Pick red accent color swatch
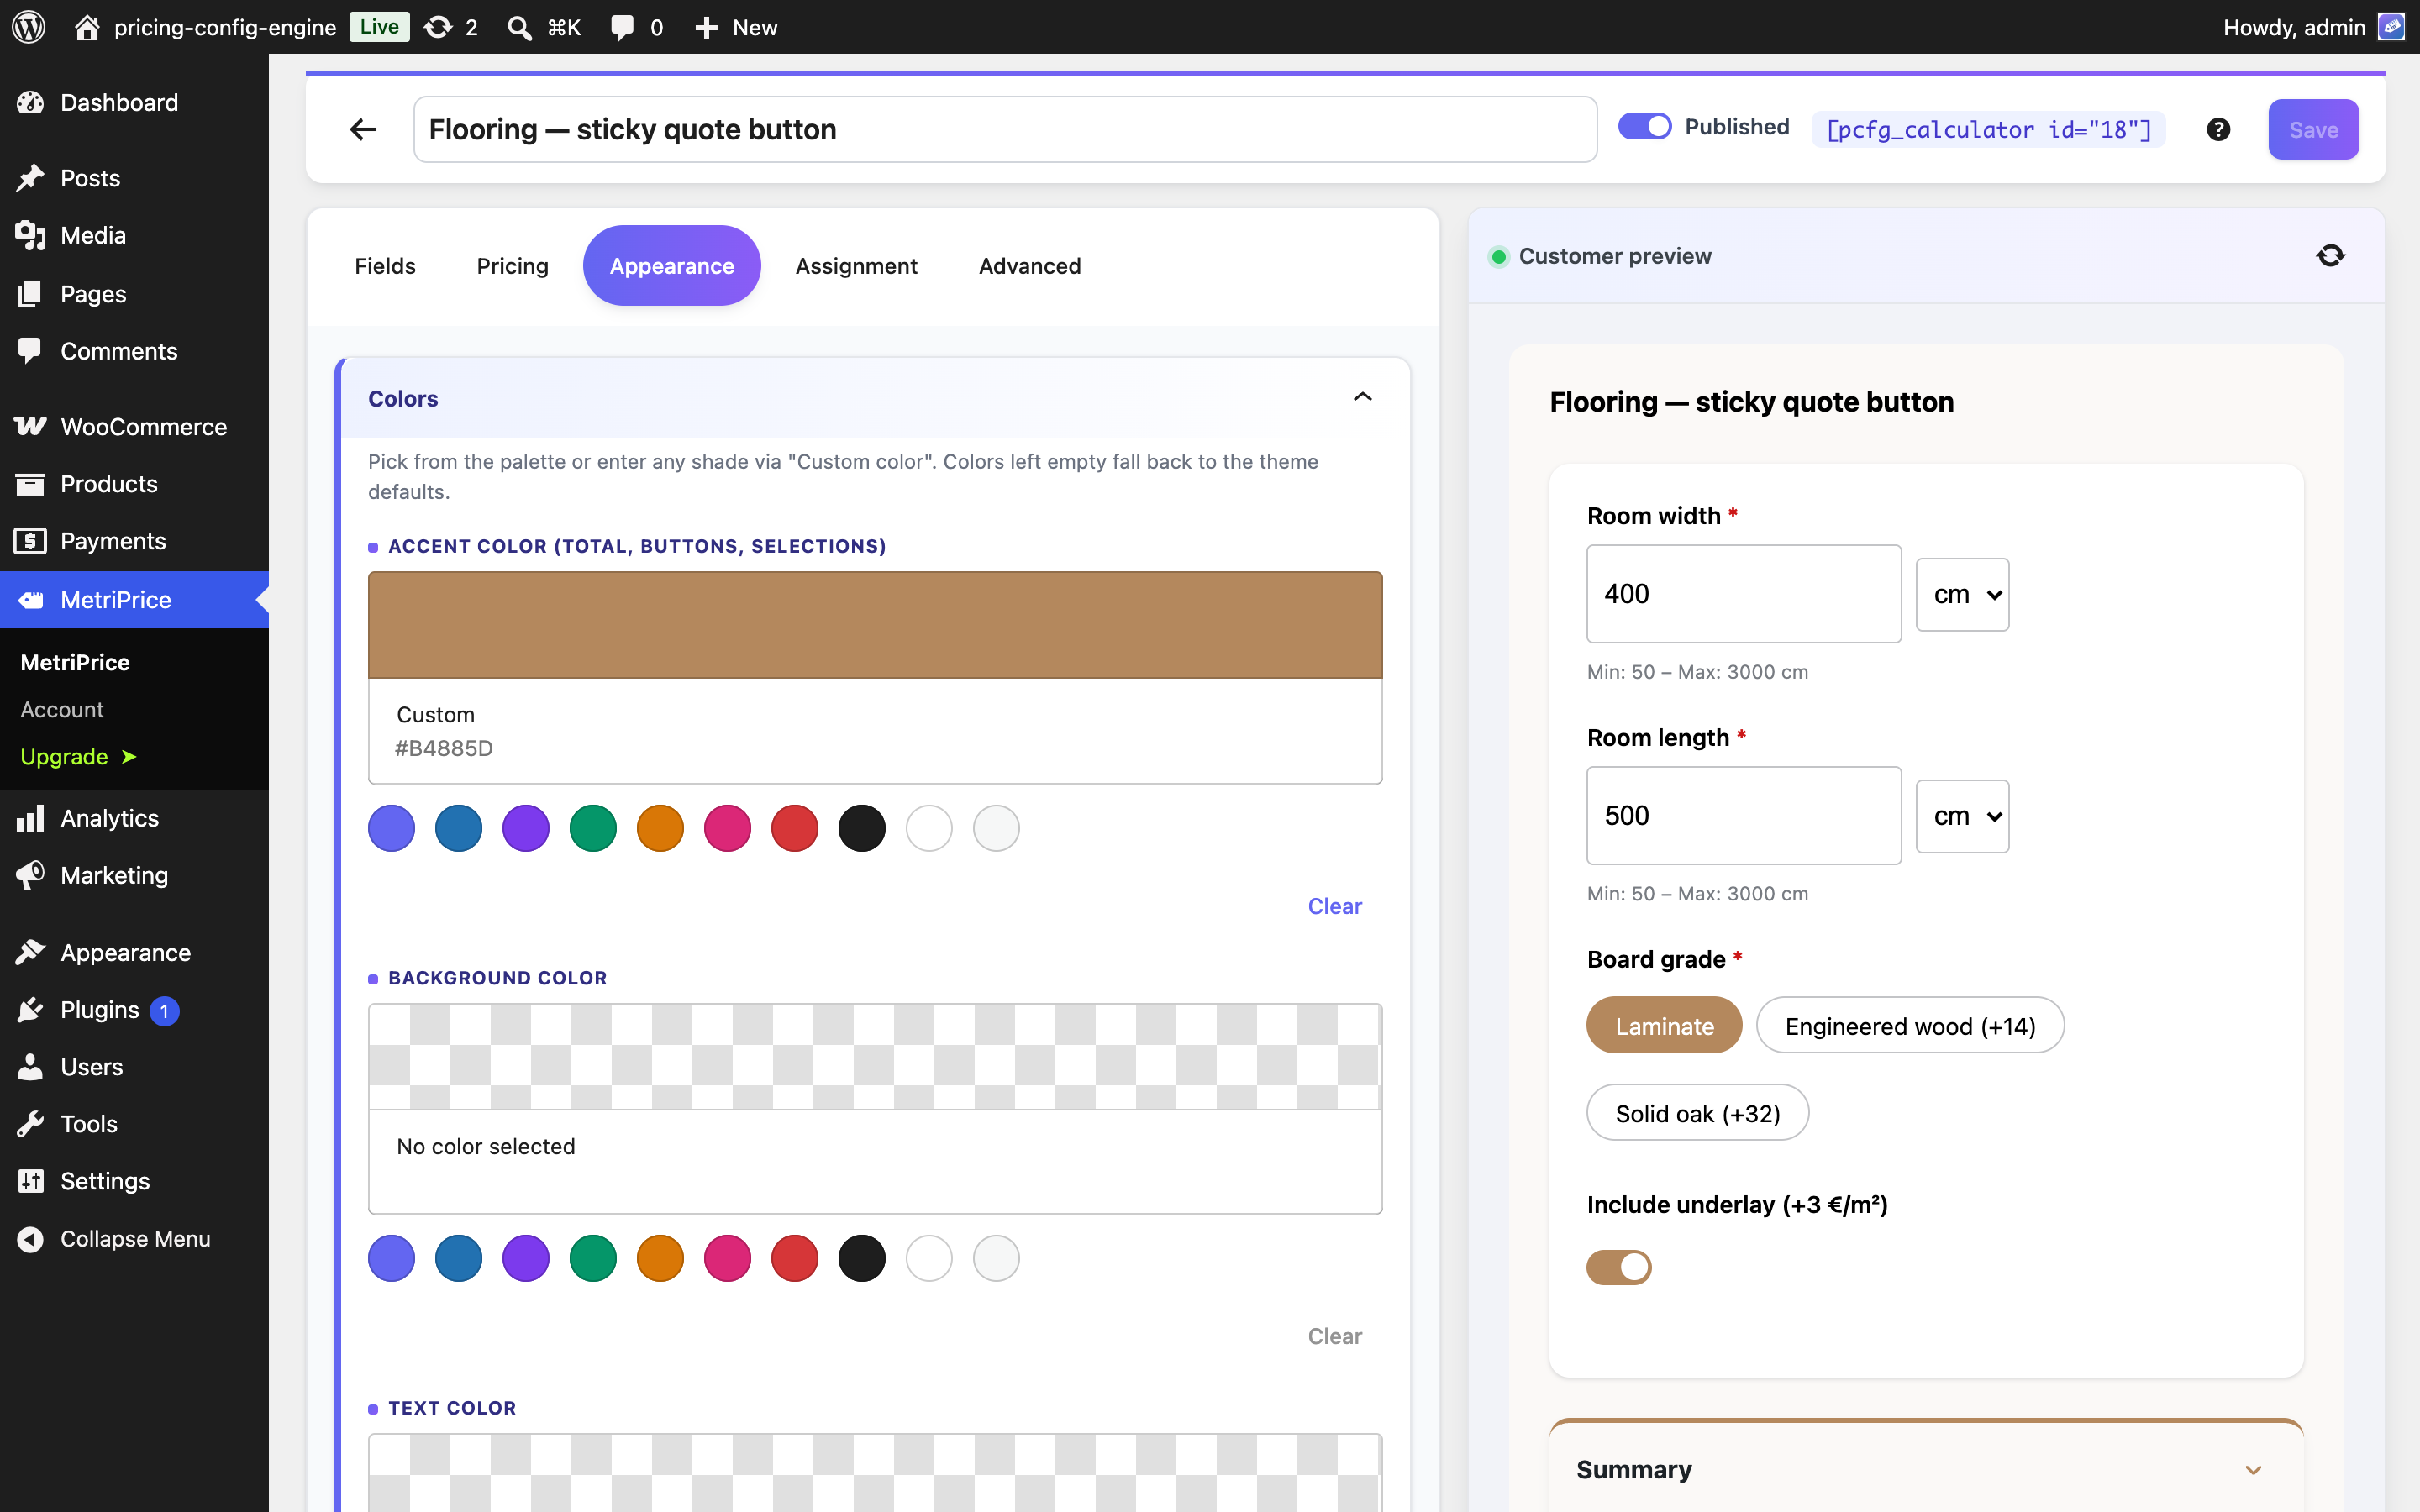 (x=795, y=828)
